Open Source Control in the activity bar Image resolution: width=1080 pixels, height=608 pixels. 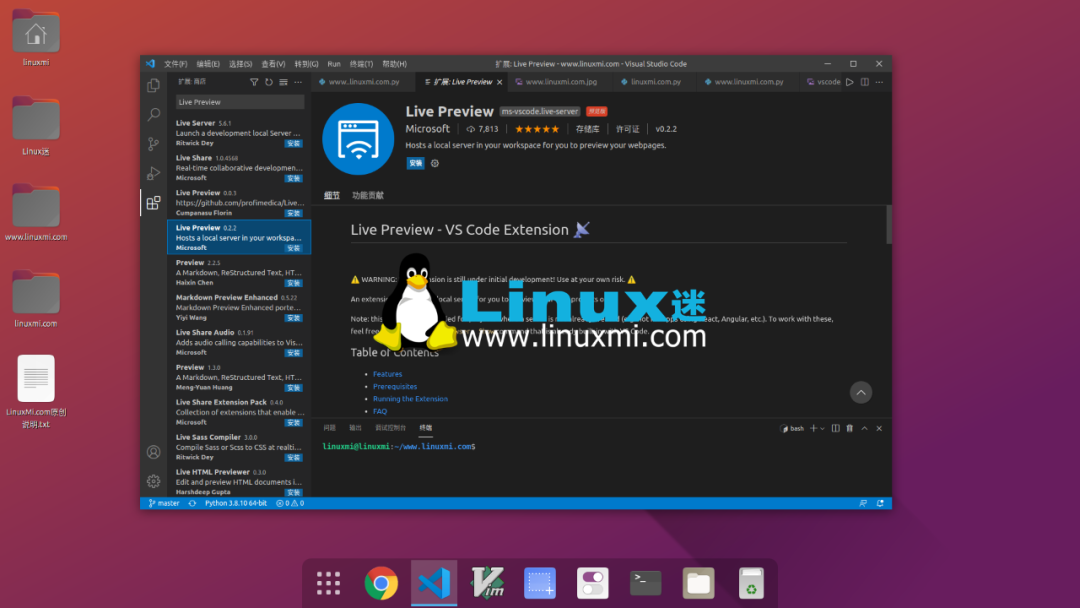click(x=153, y=144)
